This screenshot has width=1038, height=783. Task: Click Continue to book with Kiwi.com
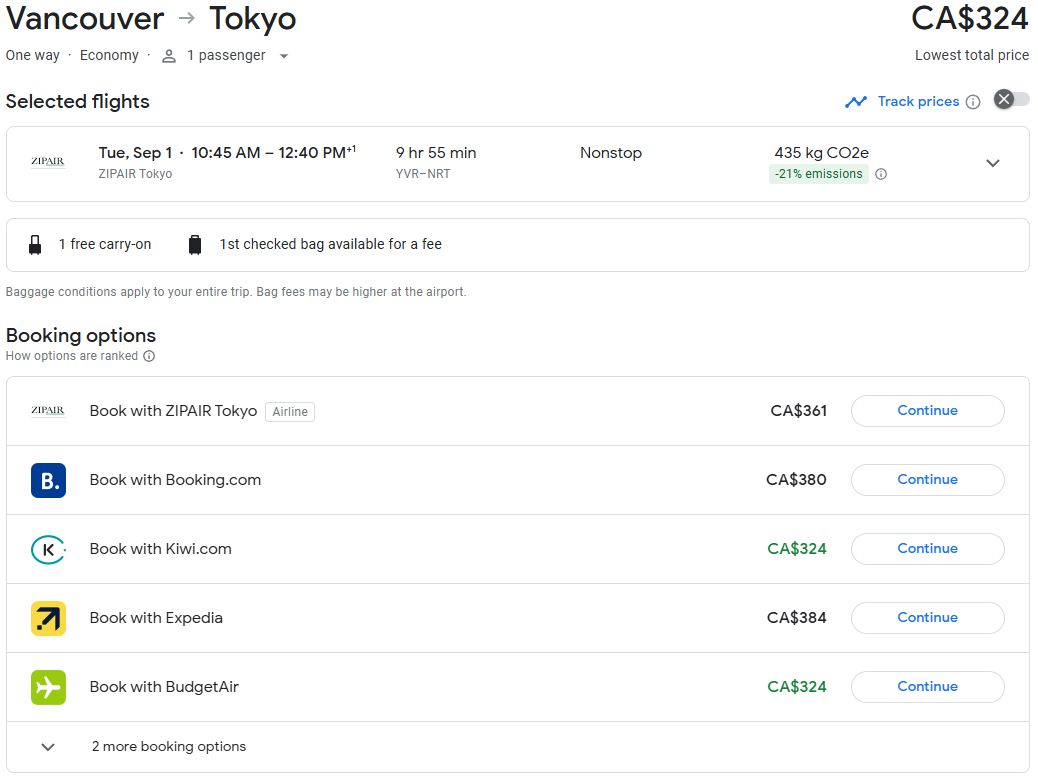tap(927, 548)
